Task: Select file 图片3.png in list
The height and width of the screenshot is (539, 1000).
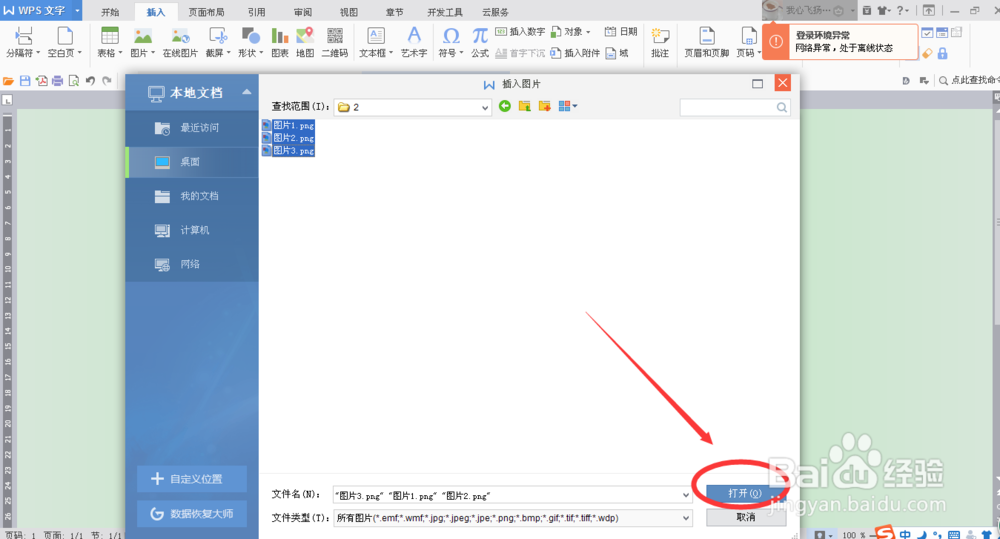Action: [288, 151]
